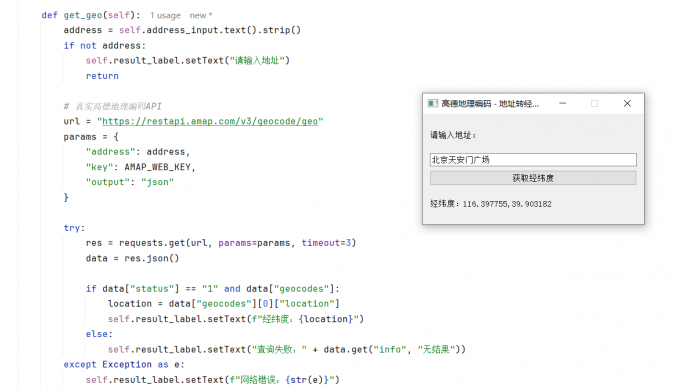680x389 pixels.
Task: Click the window title 高德地理编码 - 地址转经...
Action: point(490,104)
